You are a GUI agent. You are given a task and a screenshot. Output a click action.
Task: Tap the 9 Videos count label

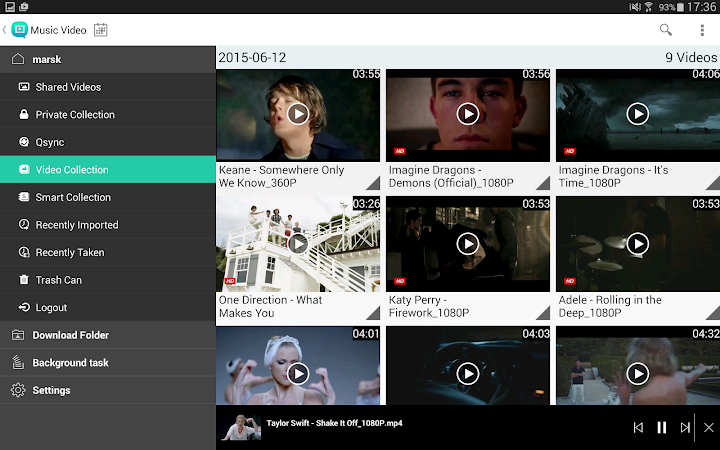[691, 57]
